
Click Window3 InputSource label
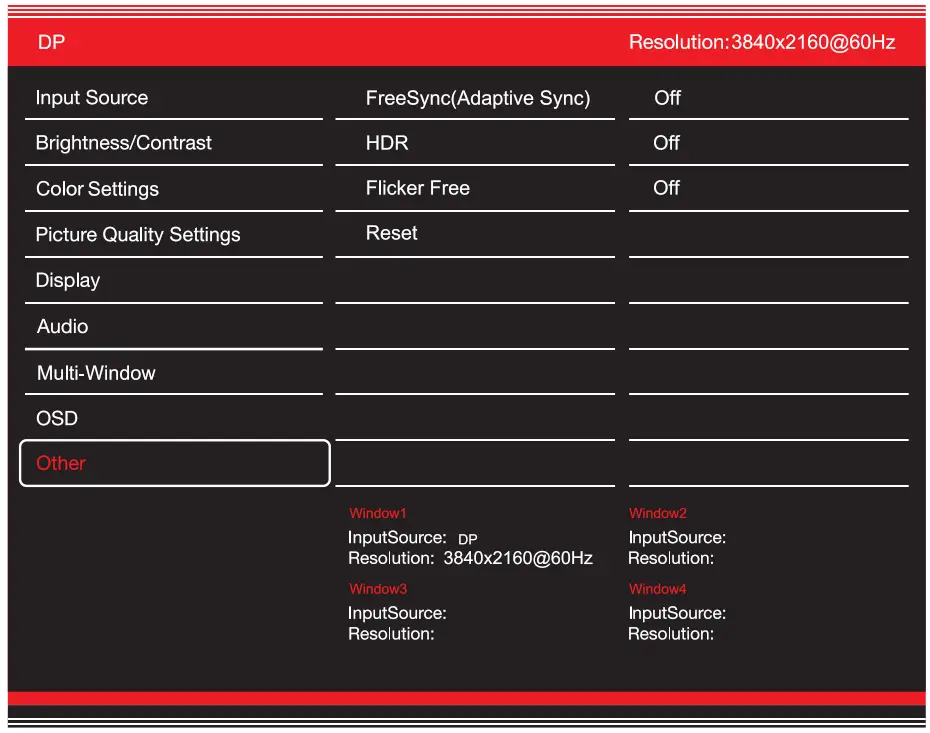pyautogui.click(x=397, y=613)
